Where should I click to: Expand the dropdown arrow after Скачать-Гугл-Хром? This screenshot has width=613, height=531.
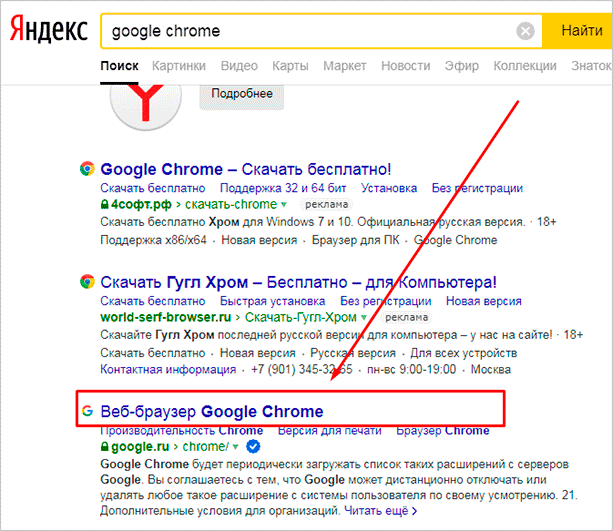click(x=364, y=317)
